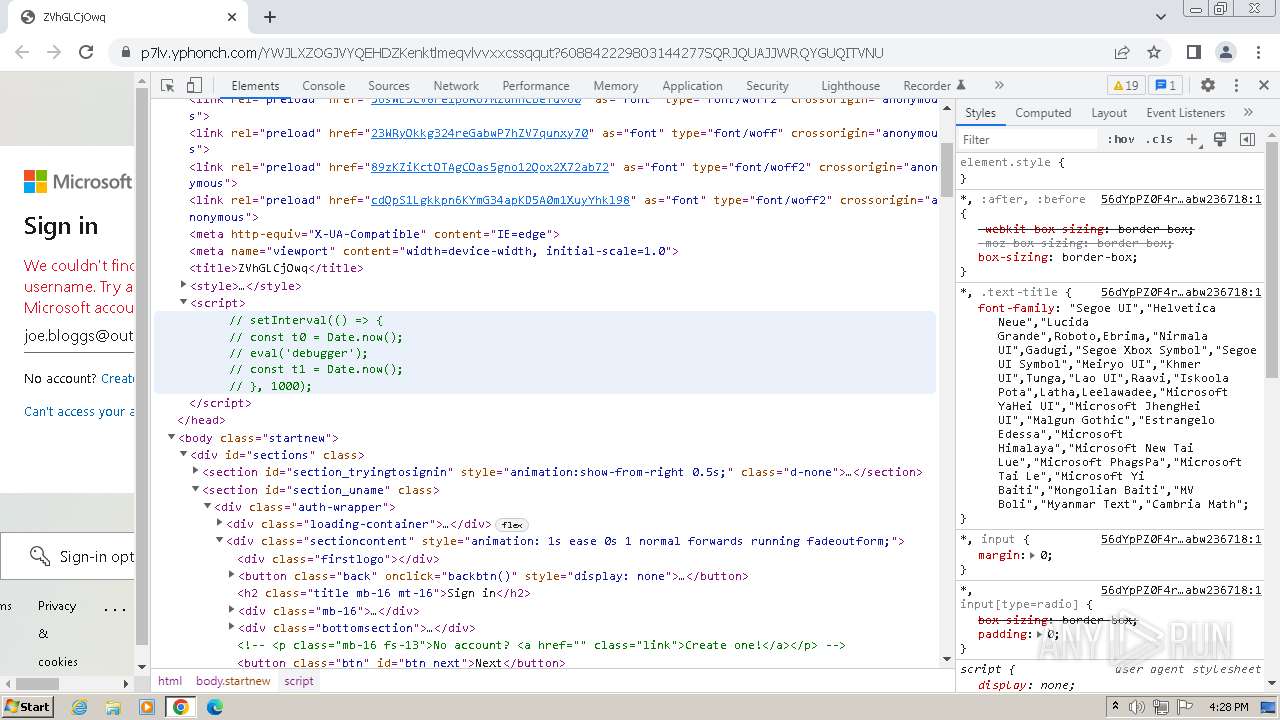Open the Network tab
The image size is (1280, 720).
pyautogui.click(x=456, y=86)
